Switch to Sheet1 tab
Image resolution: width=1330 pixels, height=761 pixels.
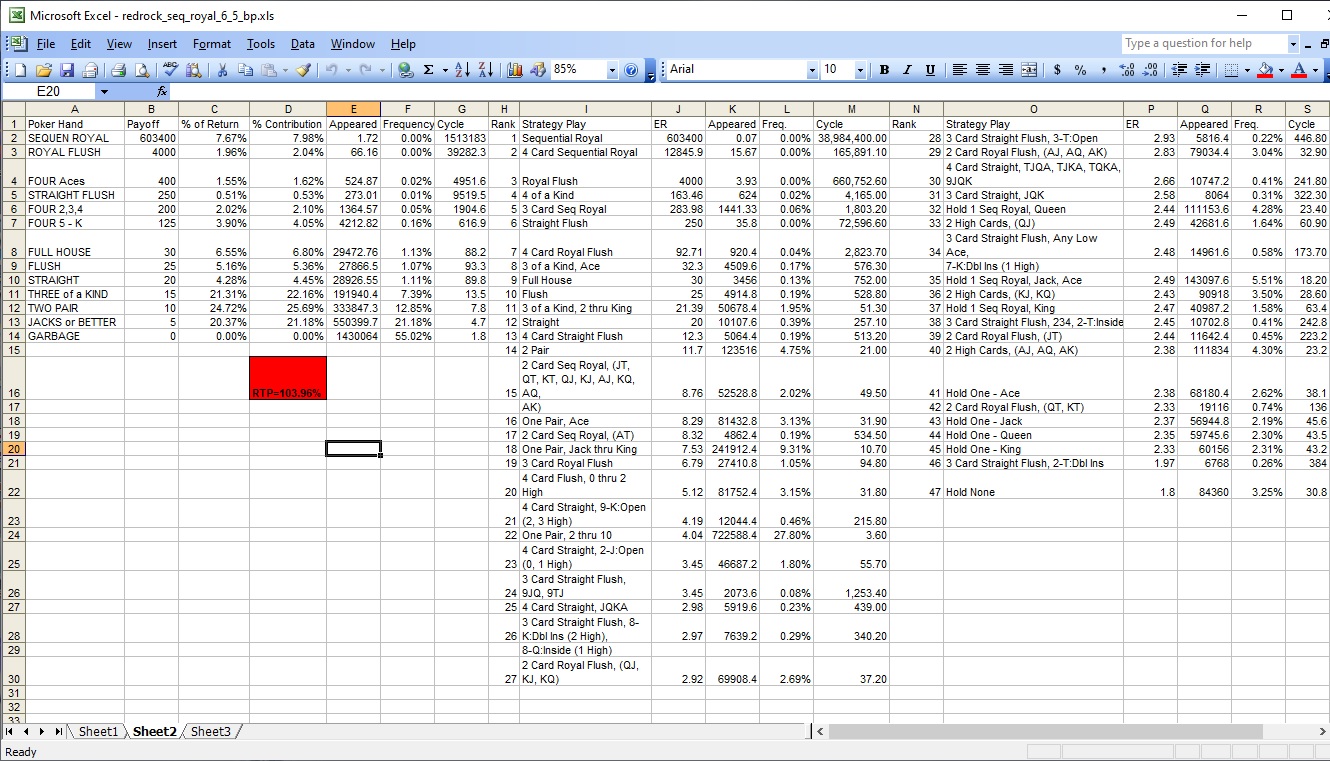click(98, 732)
